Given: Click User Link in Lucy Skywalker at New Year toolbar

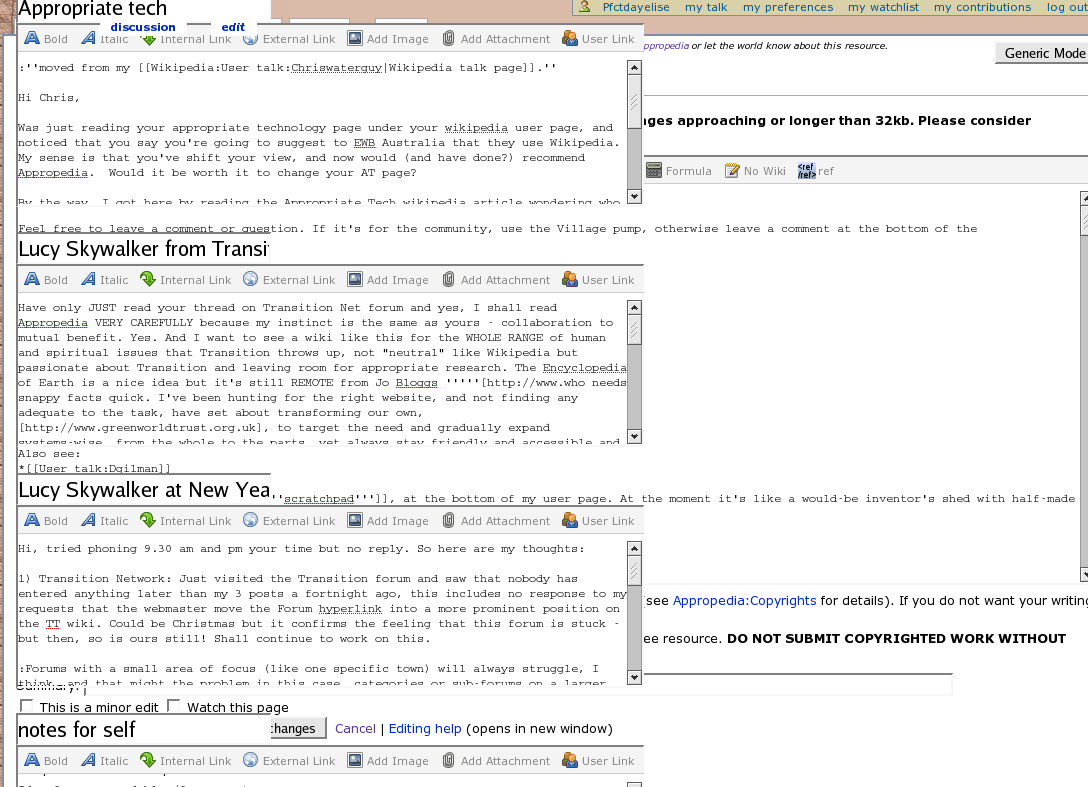Looking at the screenshot, I should pos(570,521).
